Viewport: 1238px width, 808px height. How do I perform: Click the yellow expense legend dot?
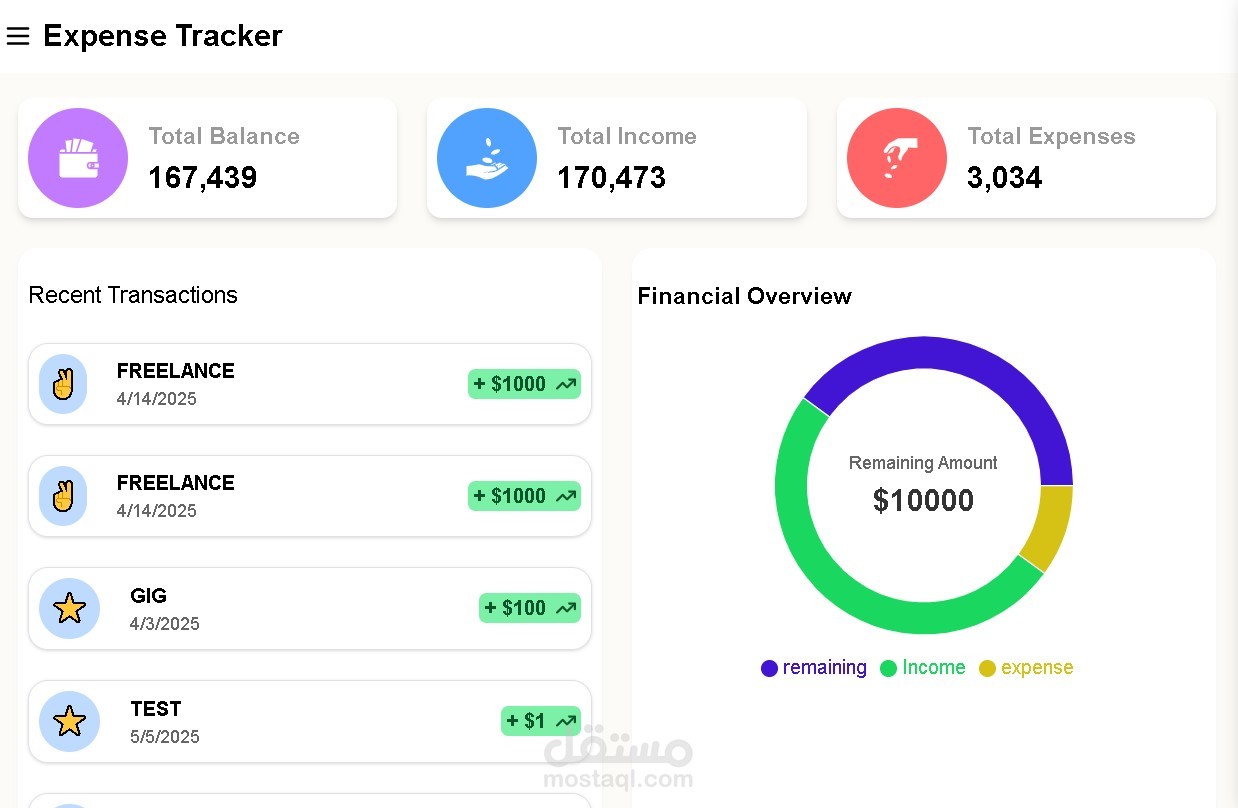tap(987, 668)
